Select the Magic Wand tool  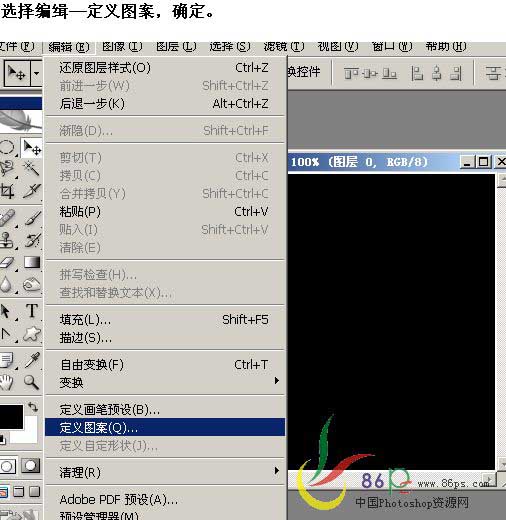pos(32,168)
